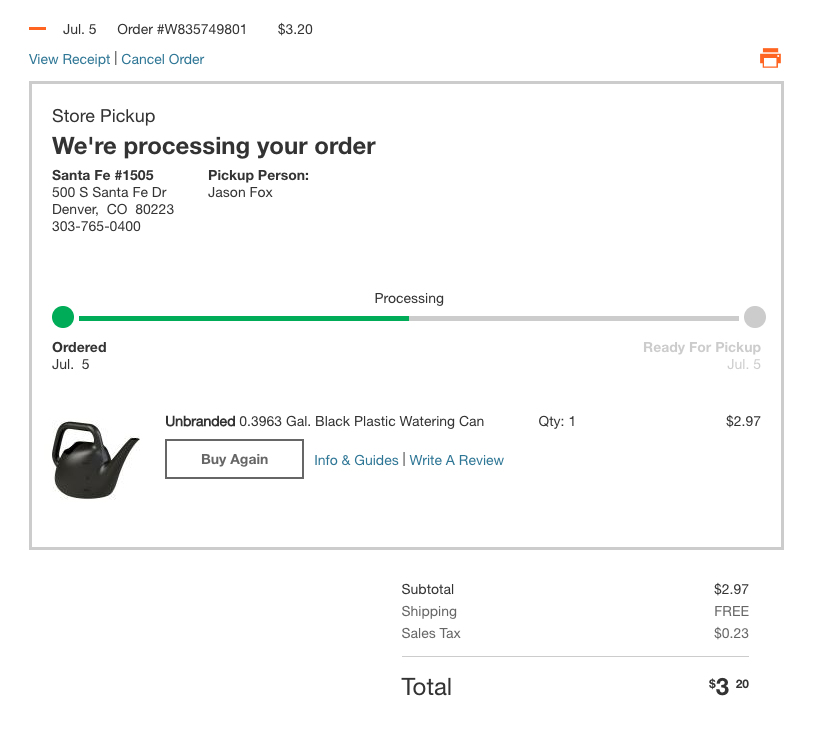Click the 500 S Santa Fe Dr address
Screen dimensions: 813x731
tap(109, 192)
